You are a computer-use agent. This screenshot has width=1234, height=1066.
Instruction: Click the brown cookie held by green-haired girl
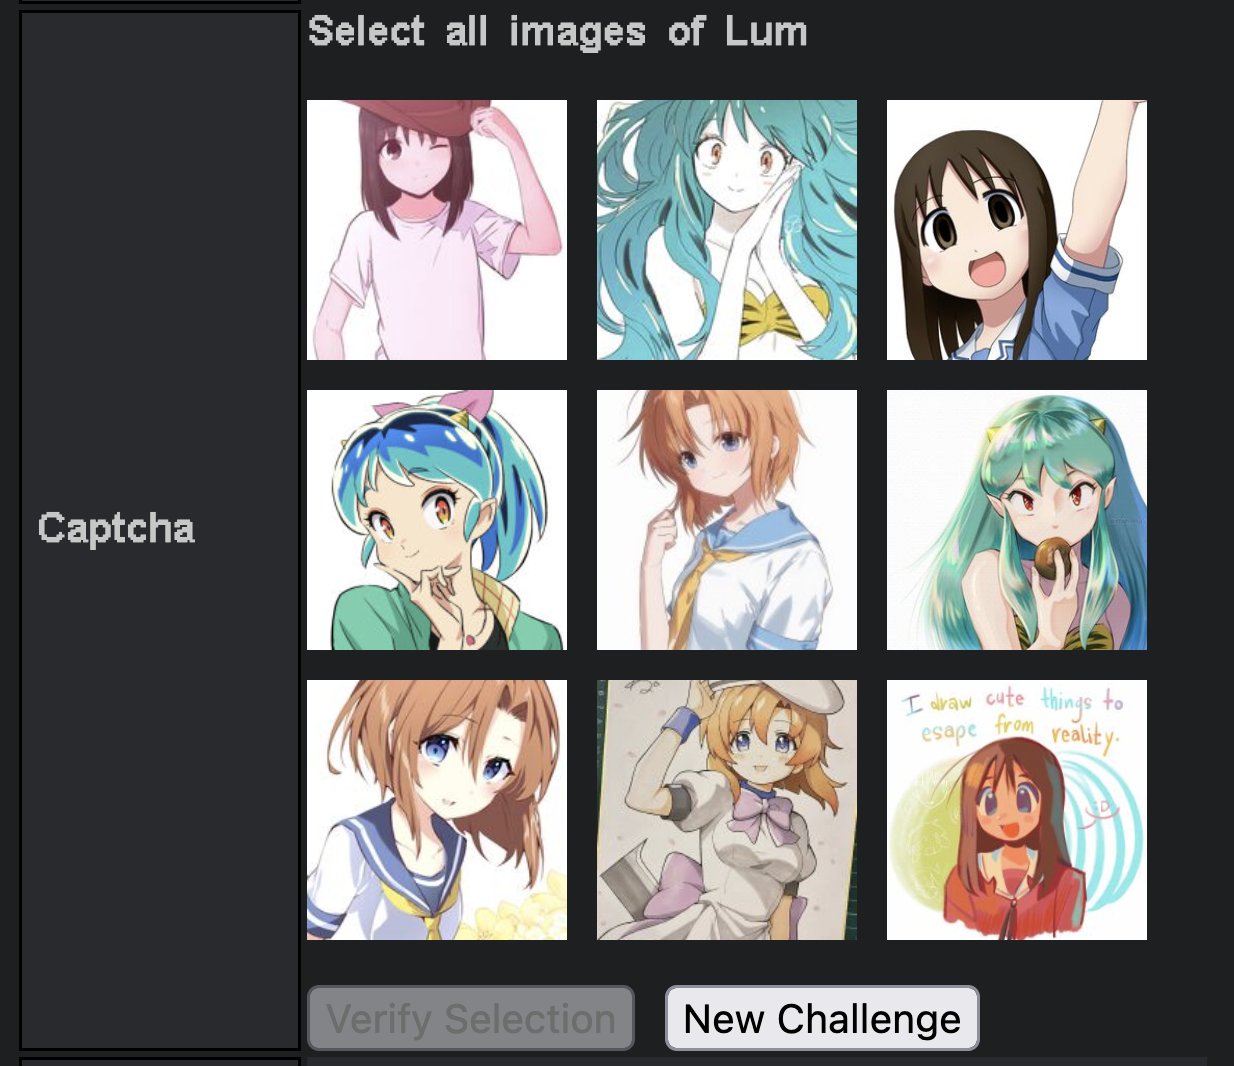[1052, 558]
